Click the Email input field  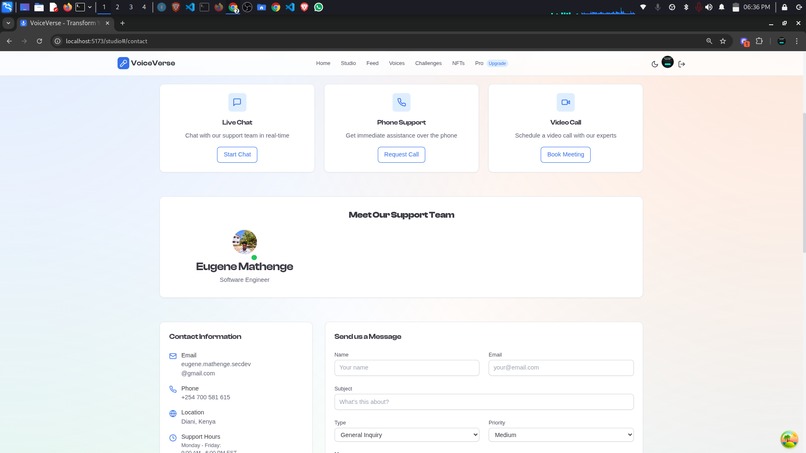[561, 368]
